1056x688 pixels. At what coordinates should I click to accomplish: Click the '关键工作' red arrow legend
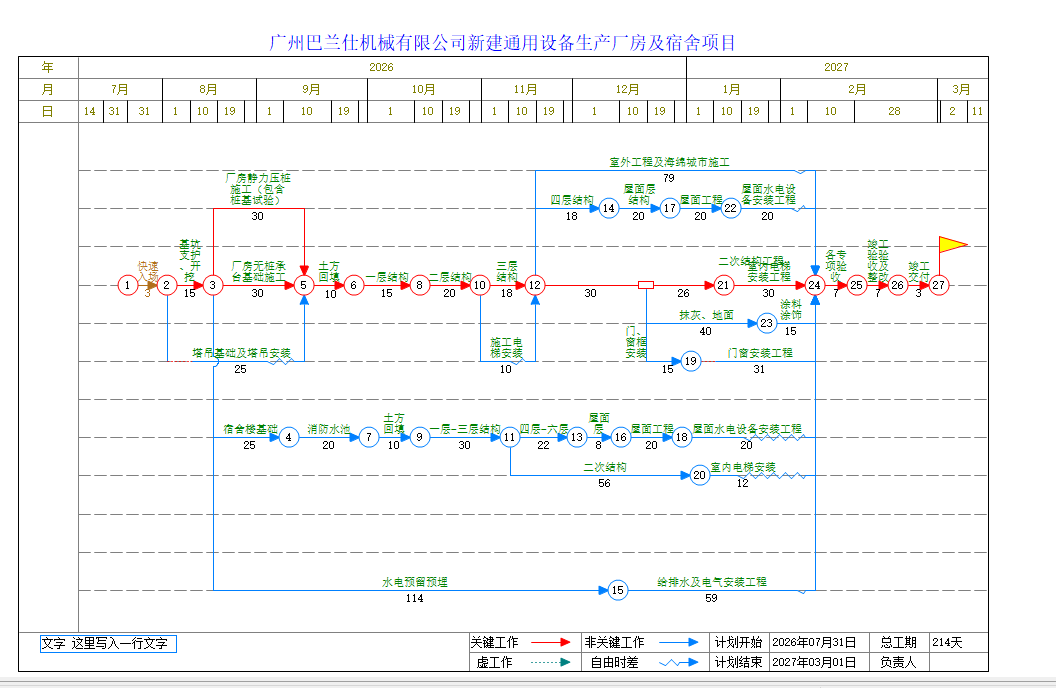click(552, 642)
